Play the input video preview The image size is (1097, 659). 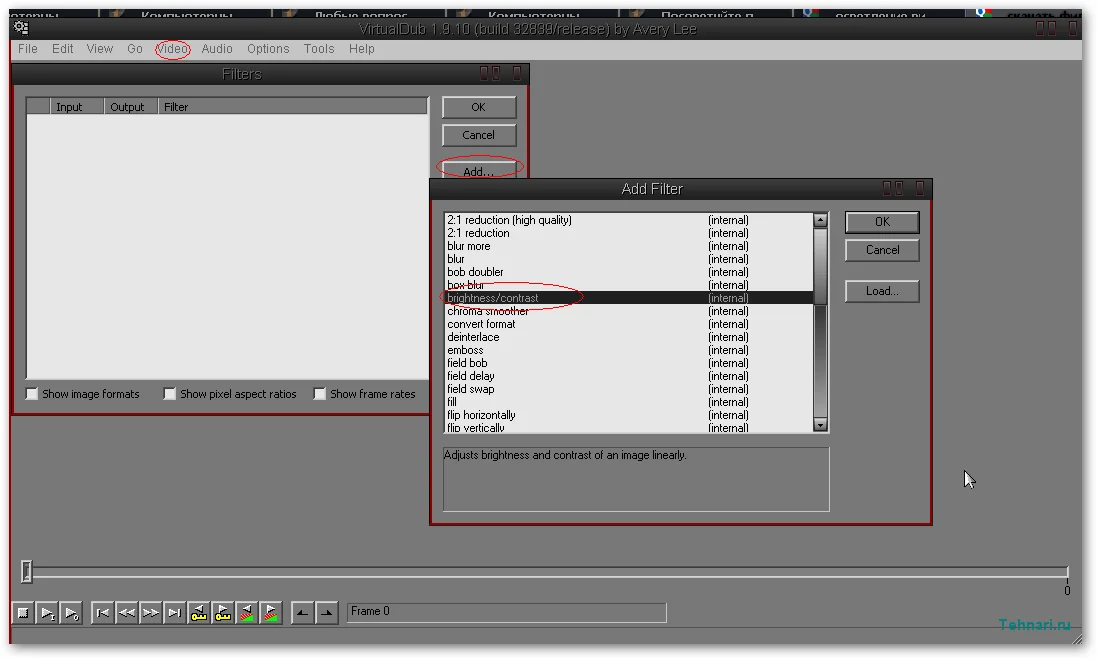(47, 613)
